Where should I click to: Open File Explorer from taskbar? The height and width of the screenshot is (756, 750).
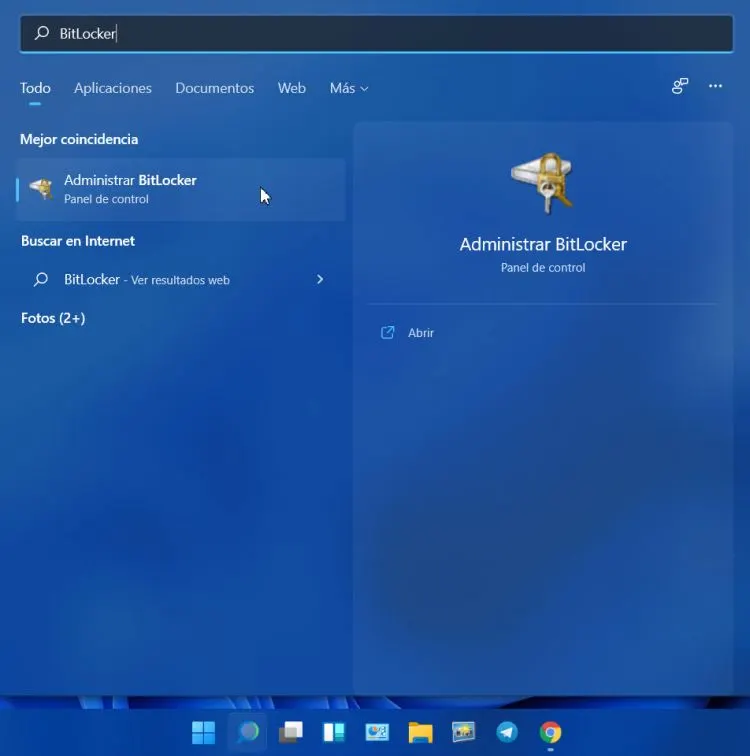coord(420,732)
